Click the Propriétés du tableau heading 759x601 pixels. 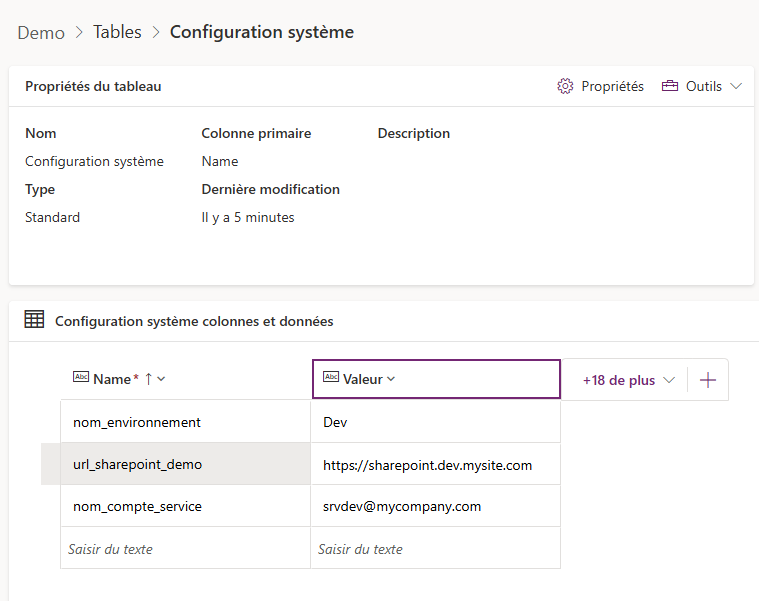(x=93, y=86)
